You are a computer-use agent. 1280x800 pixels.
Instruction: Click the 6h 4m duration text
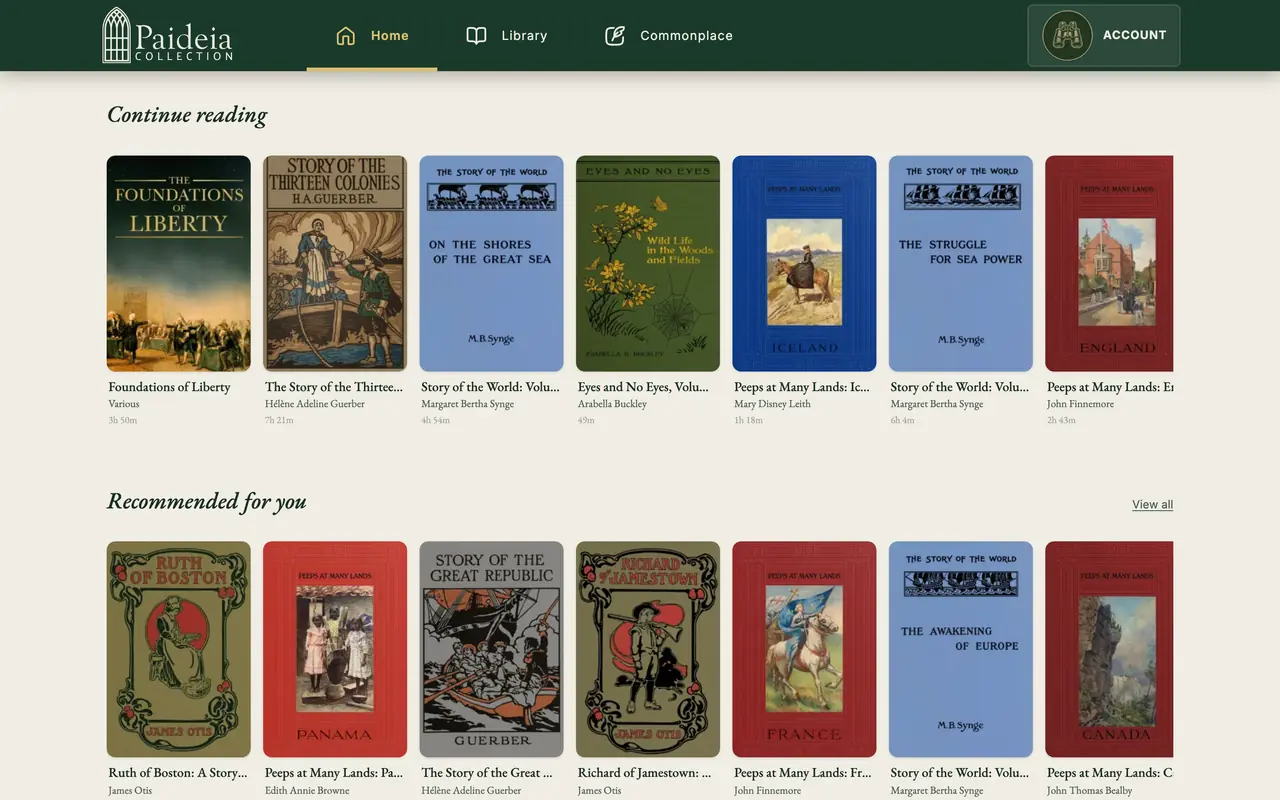click(x=902, y=420)
